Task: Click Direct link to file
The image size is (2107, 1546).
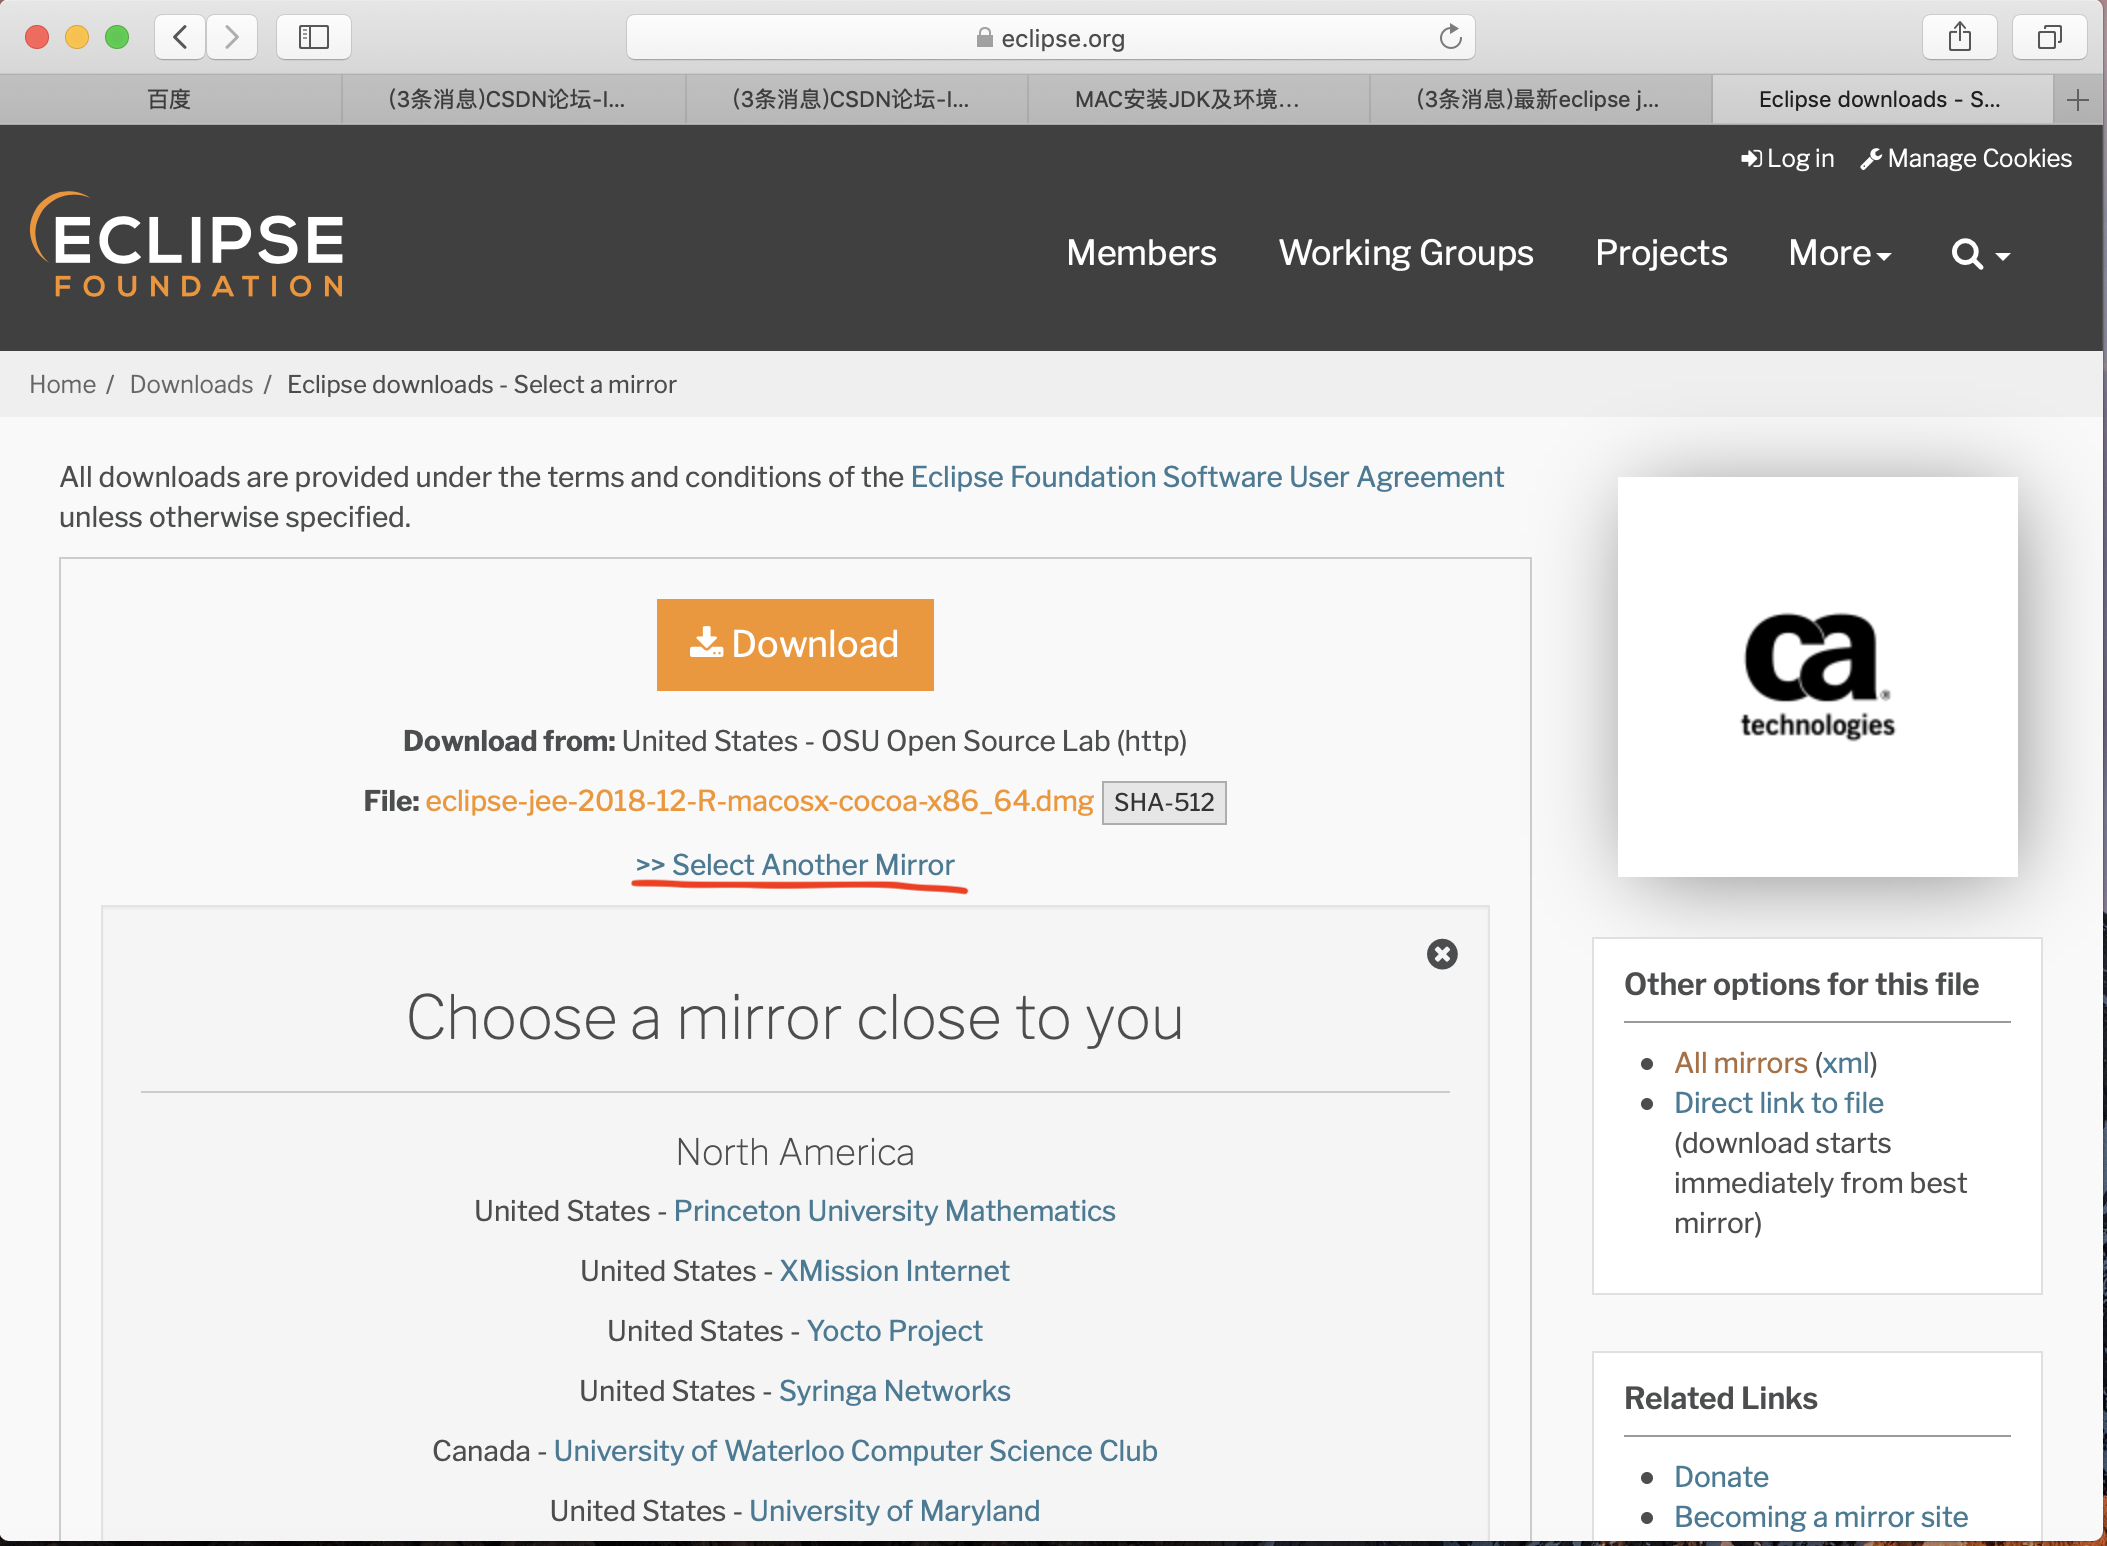Action: click(1778, 1102)
